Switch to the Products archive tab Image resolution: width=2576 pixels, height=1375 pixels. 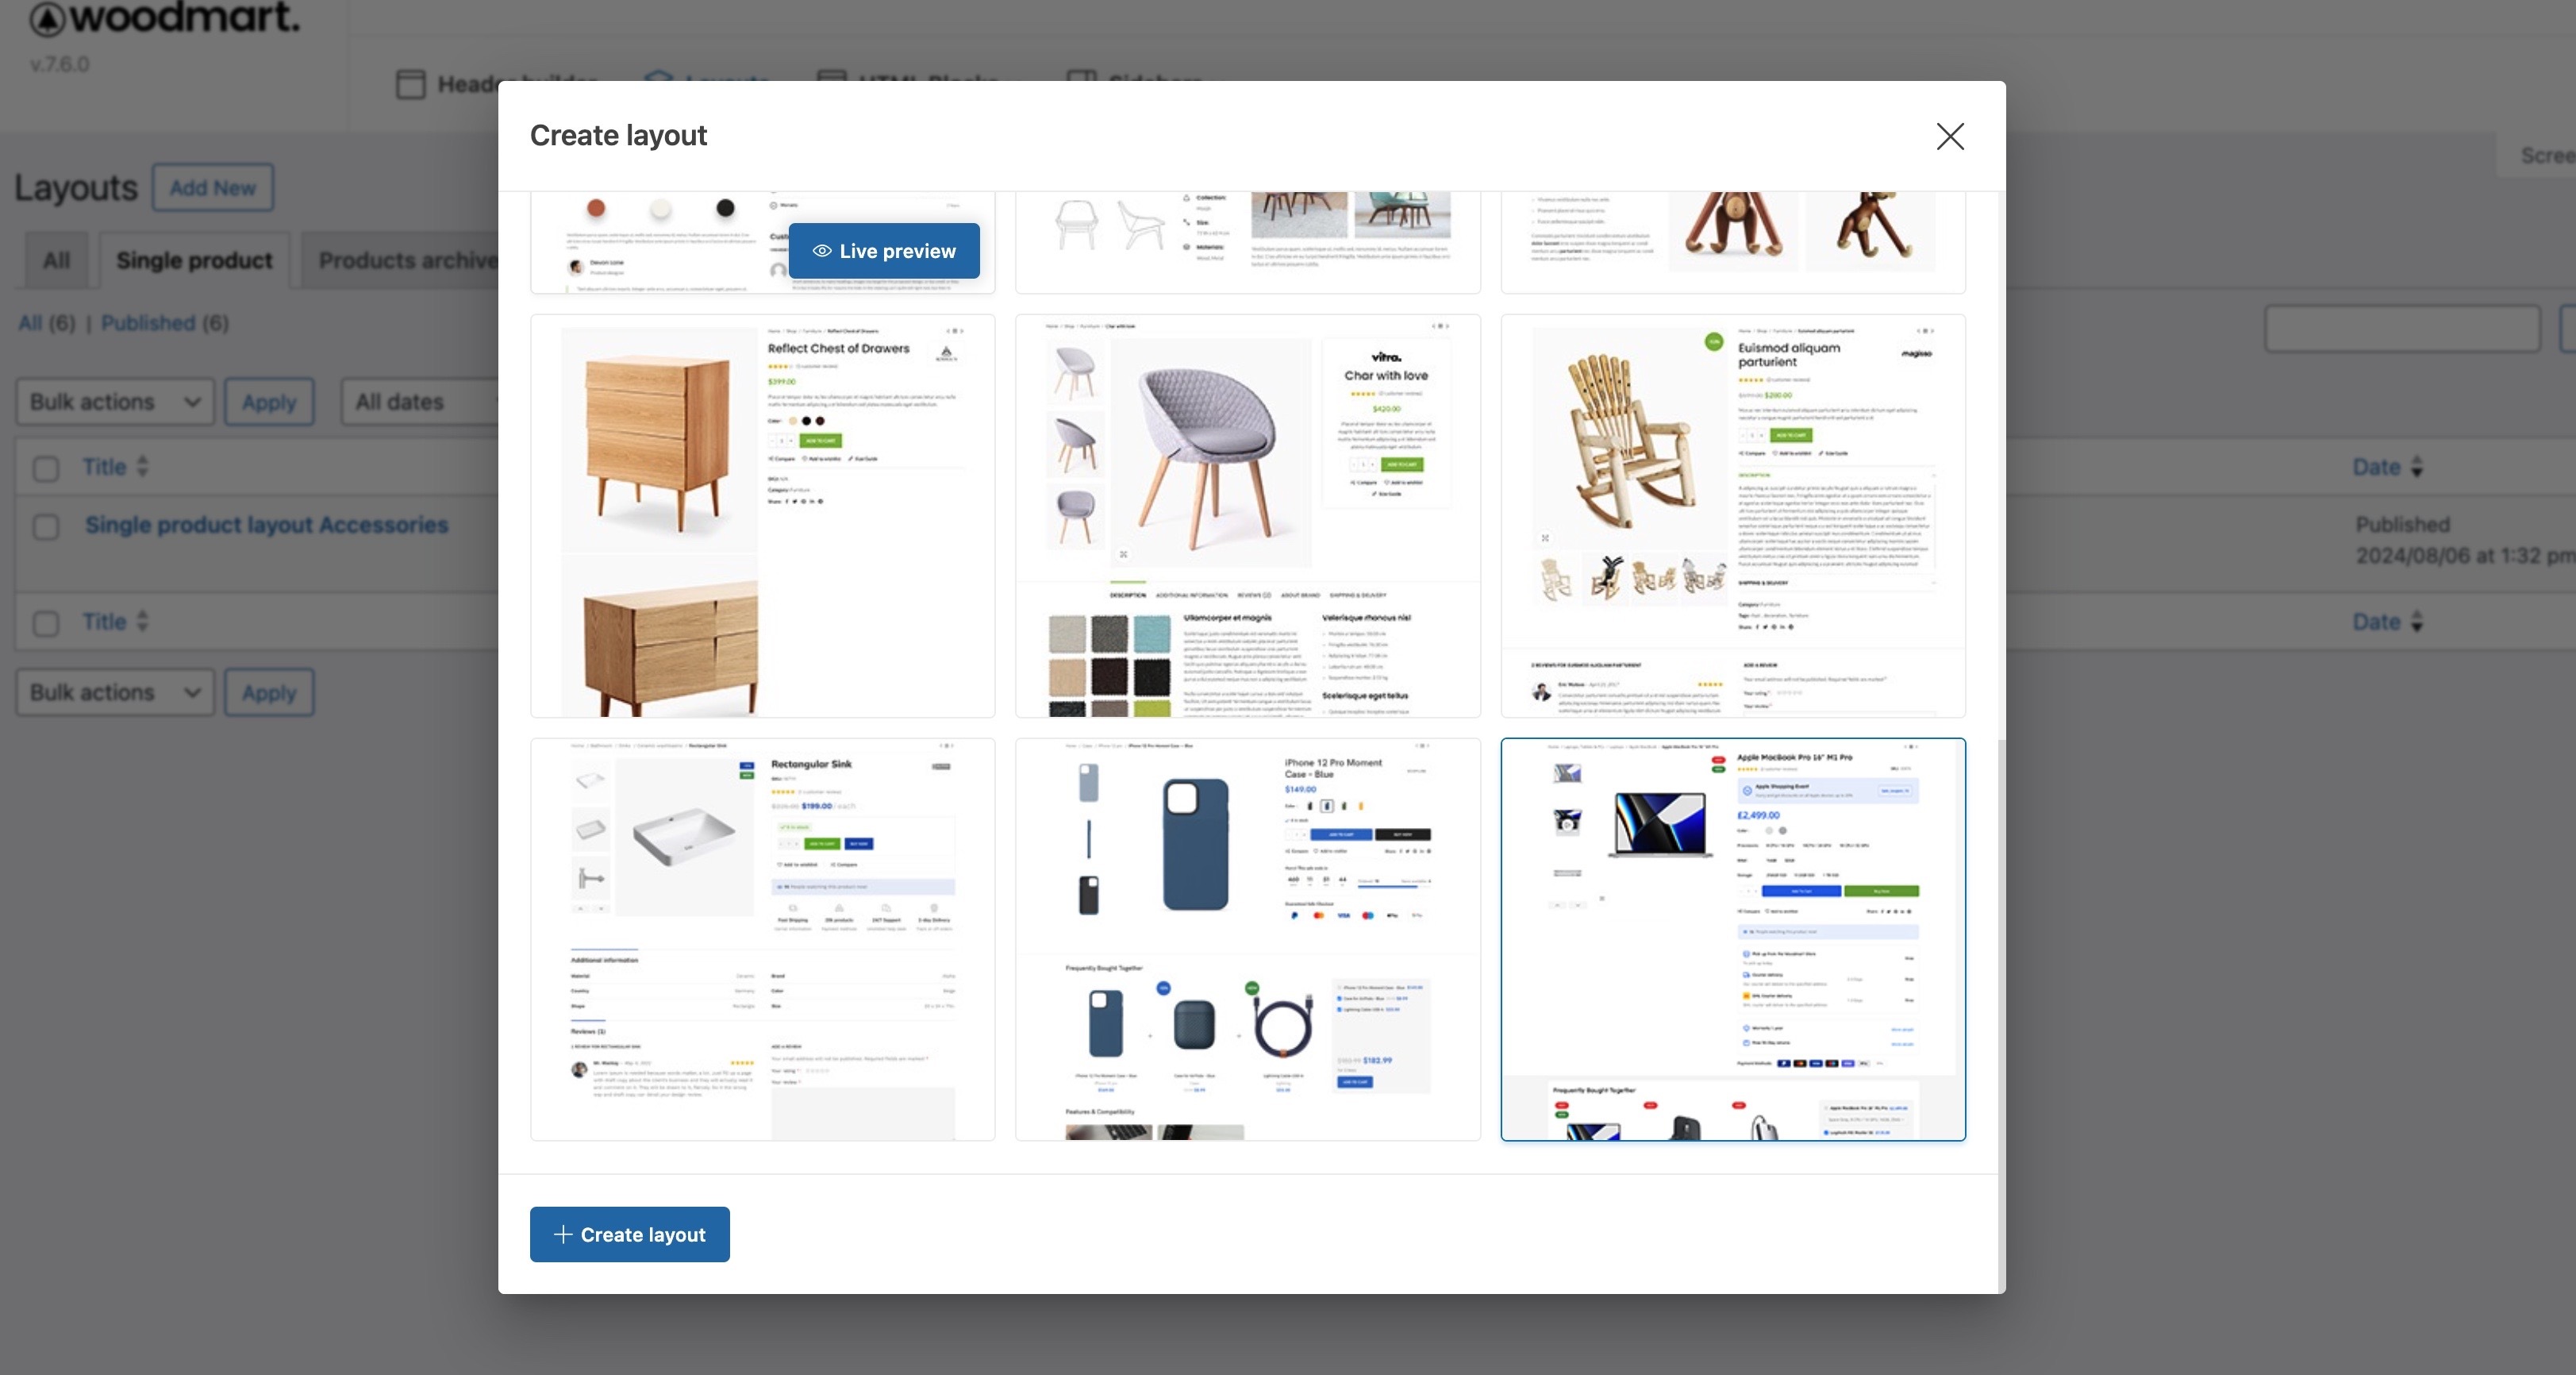point(405,260)
